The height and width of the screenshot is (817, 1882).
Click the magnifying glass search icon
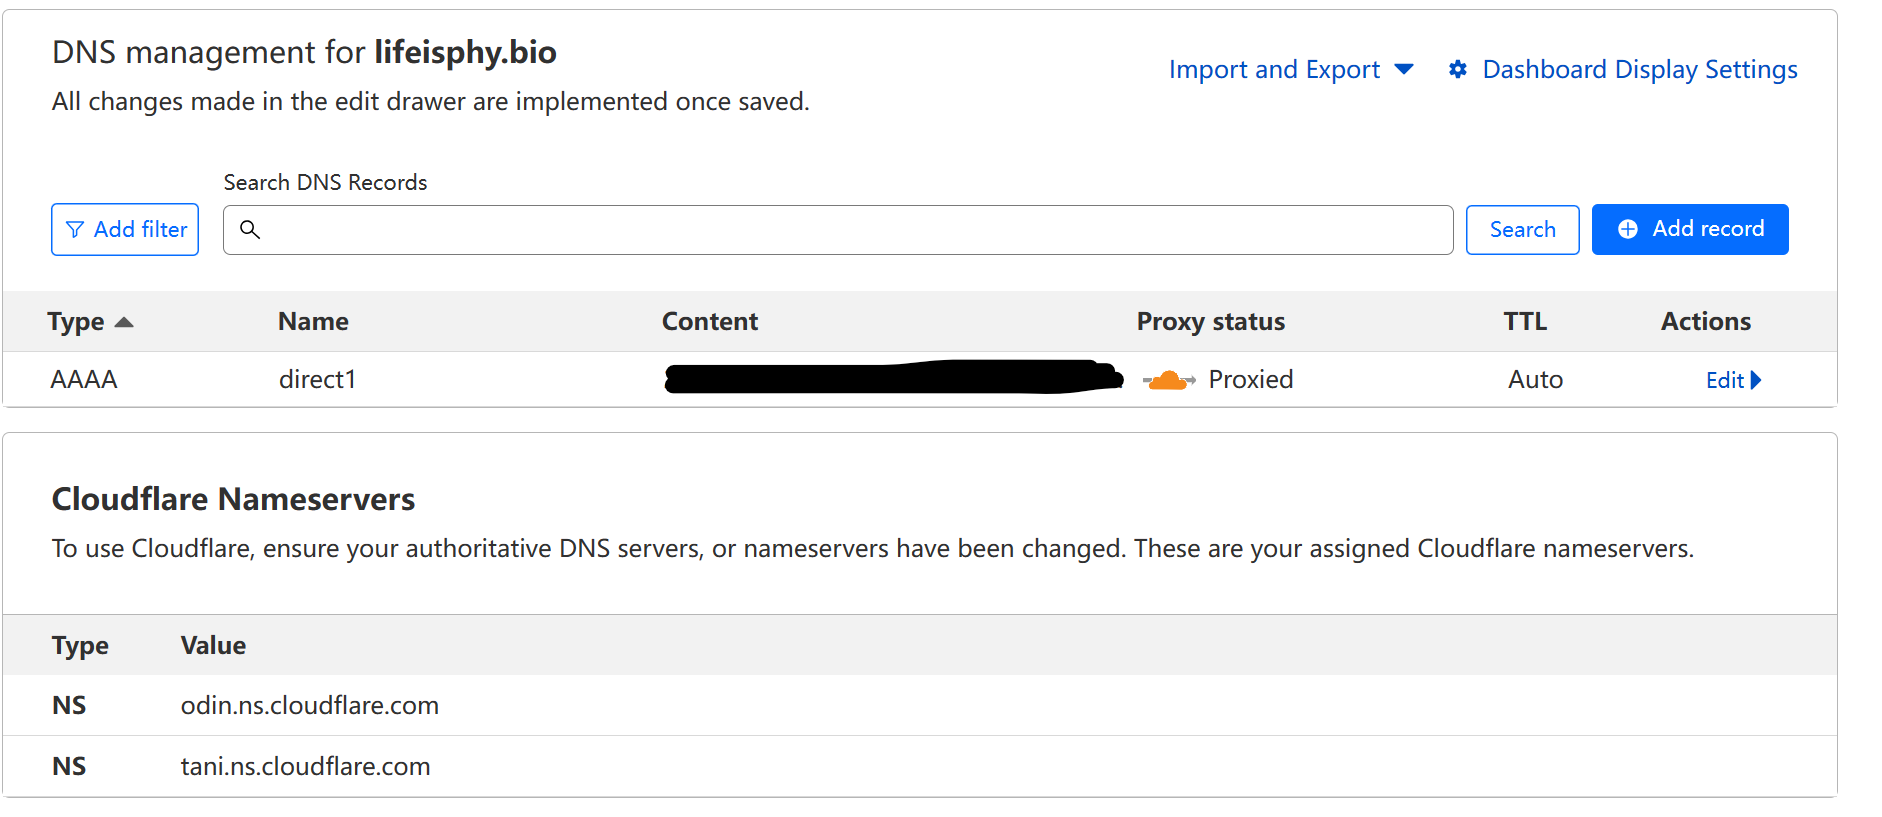(x=250, y=230)
